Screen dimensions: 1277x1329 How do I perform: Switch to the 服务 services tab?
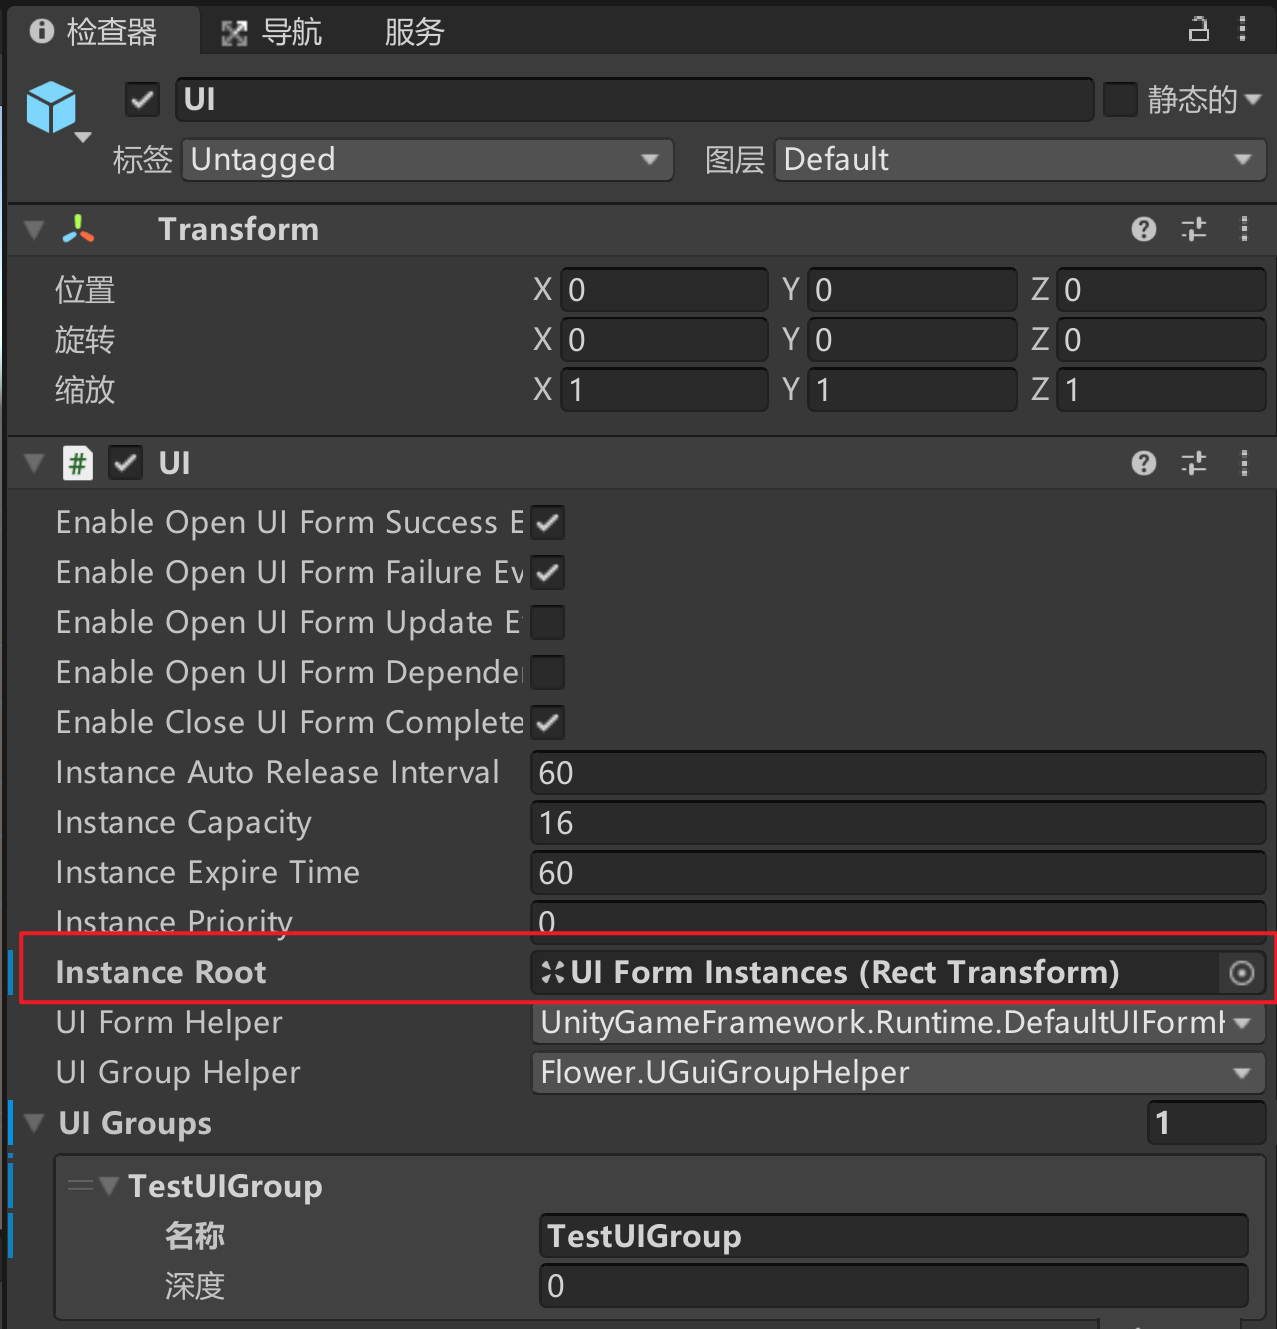414,33
